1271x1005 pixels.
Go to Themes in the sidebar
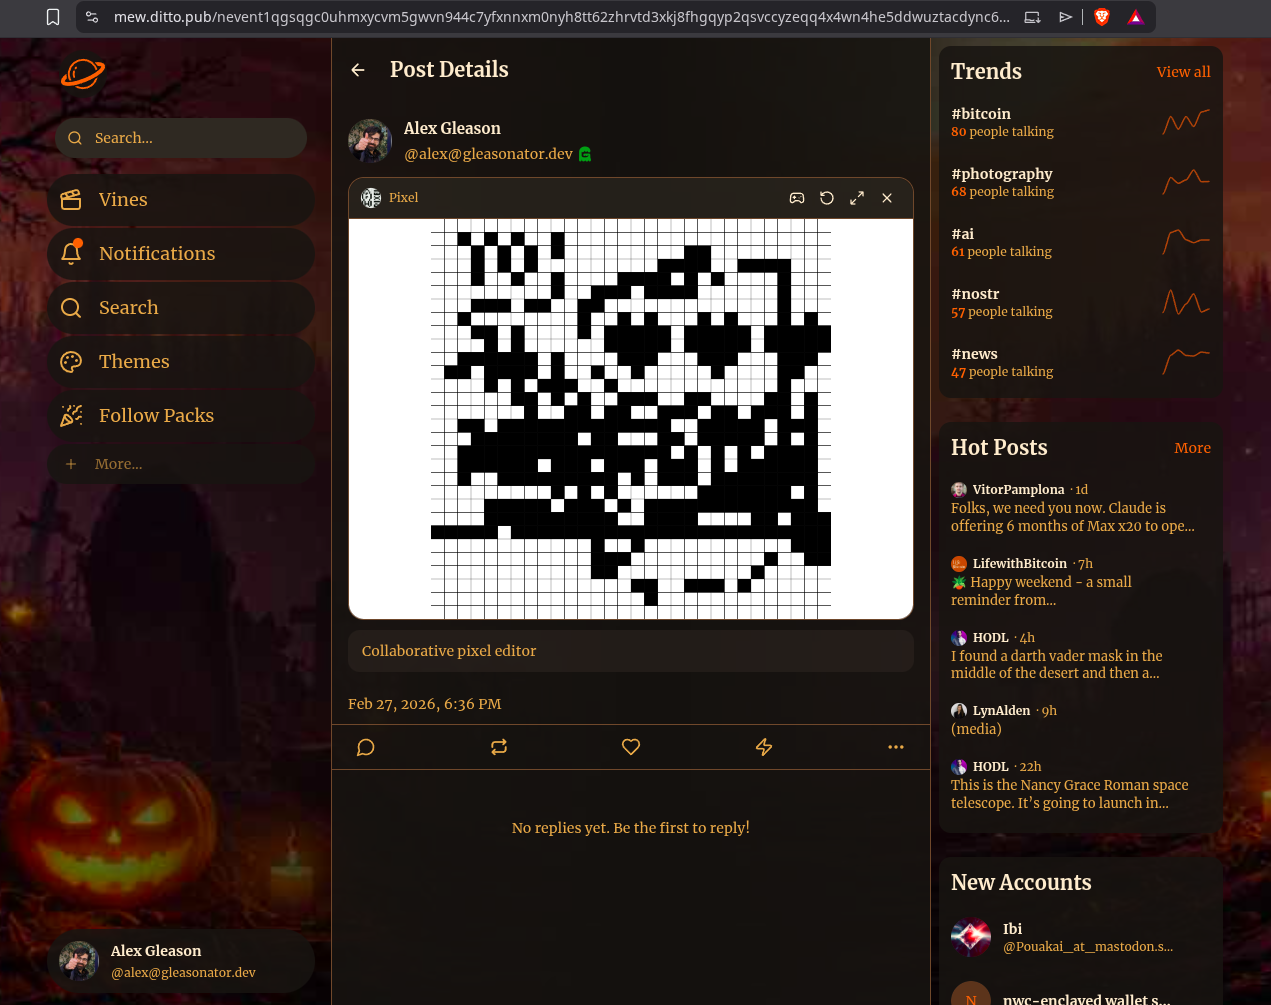(134, 362)
